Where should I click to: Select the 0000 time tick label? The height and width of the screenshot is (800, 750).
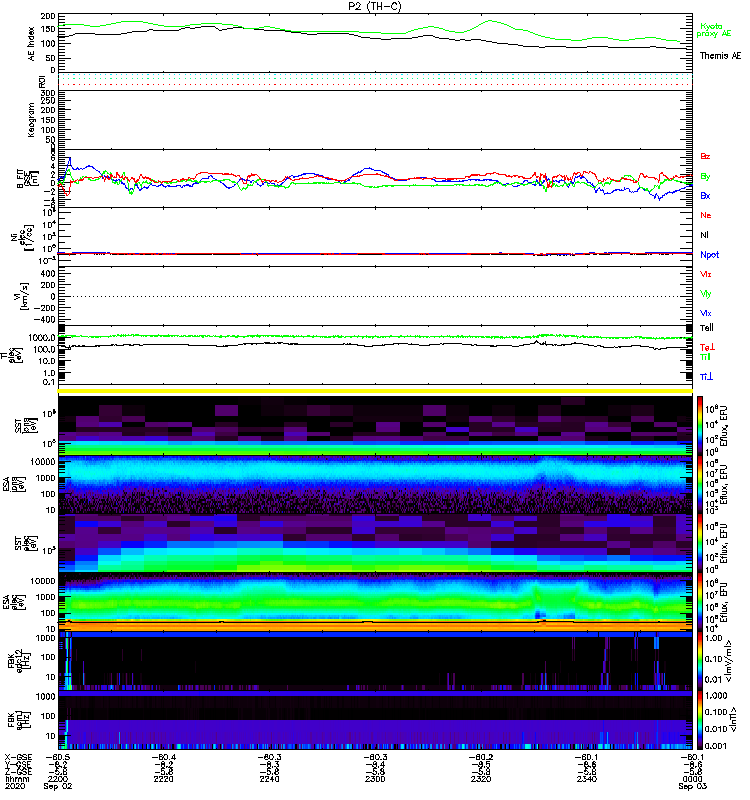point(692,779)
